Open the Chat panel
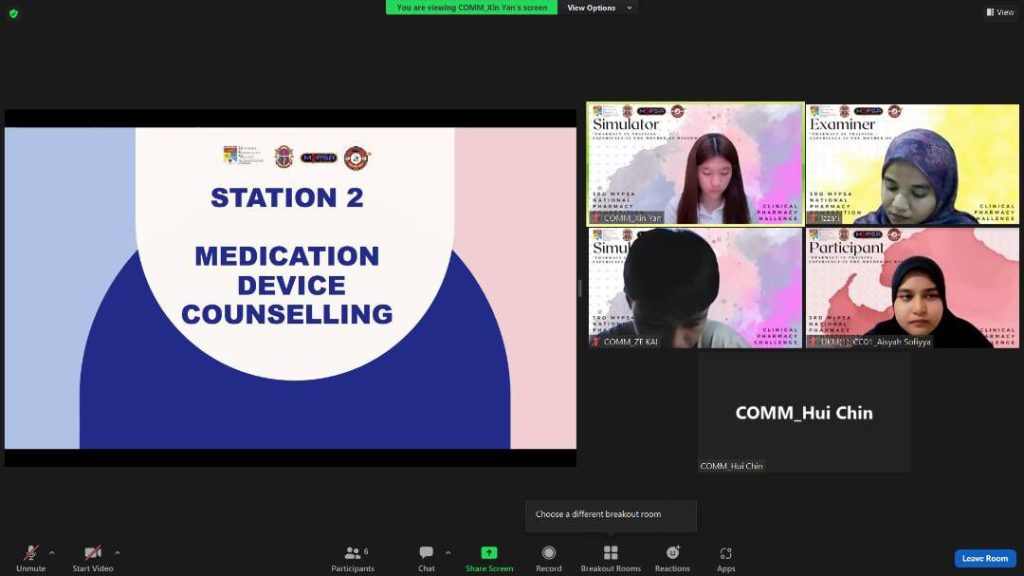The height and width of the screenshot is (576, 1024). point(426,553)
